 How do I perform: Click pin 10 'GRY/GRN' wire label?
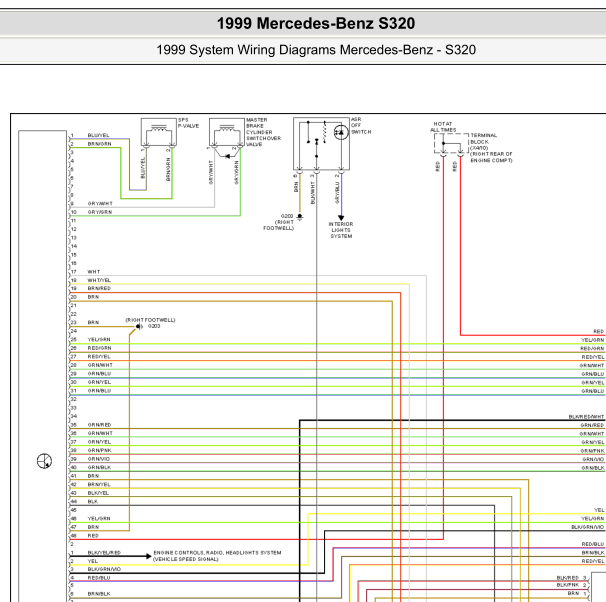coord(100,212)
